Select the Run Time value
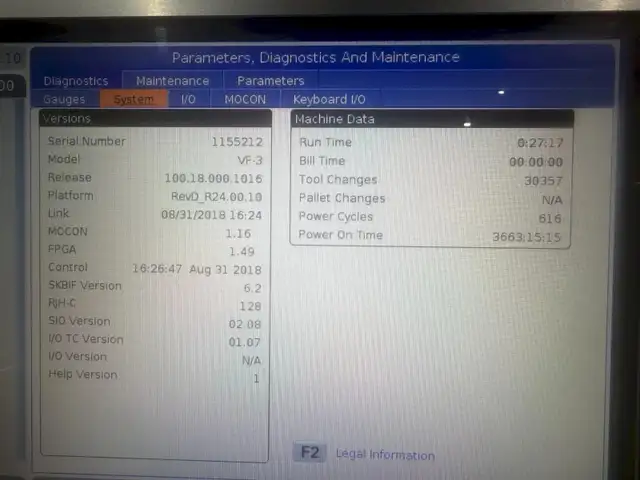The width and height of the screenshot is (640, 480). point(539,143)
